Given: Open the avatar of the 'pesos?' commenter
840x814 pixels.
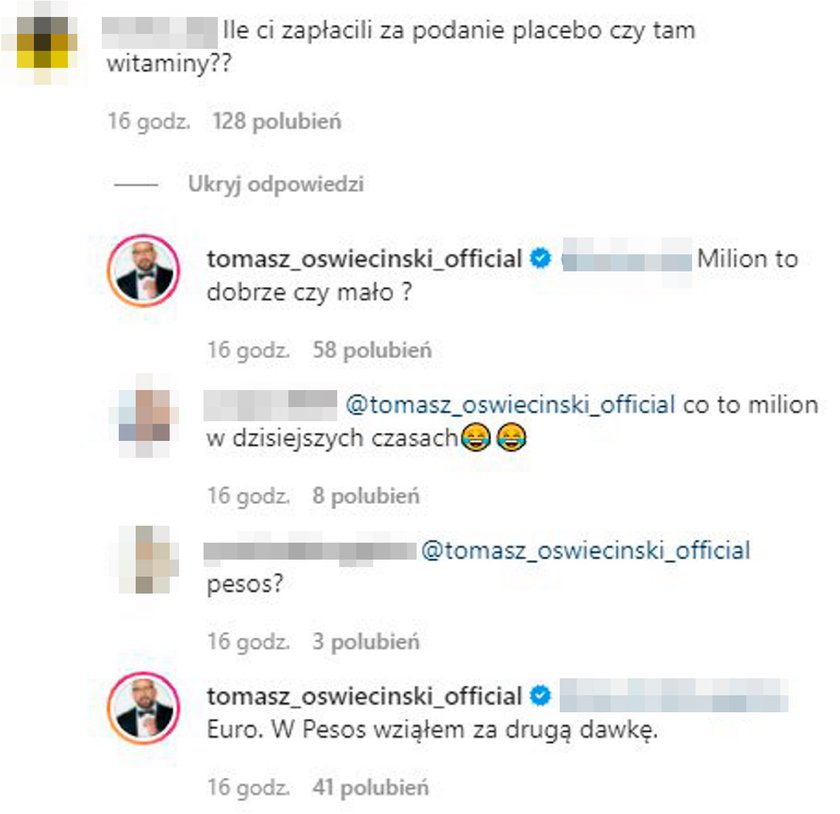Looking at the screenshot, I should coord(144,562).
